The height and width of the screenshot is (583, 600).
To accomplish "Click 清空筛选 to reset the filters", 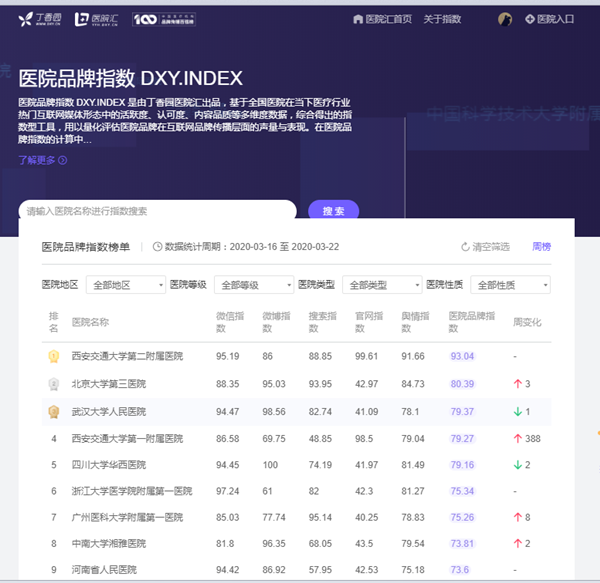I will tap(485, 247).
